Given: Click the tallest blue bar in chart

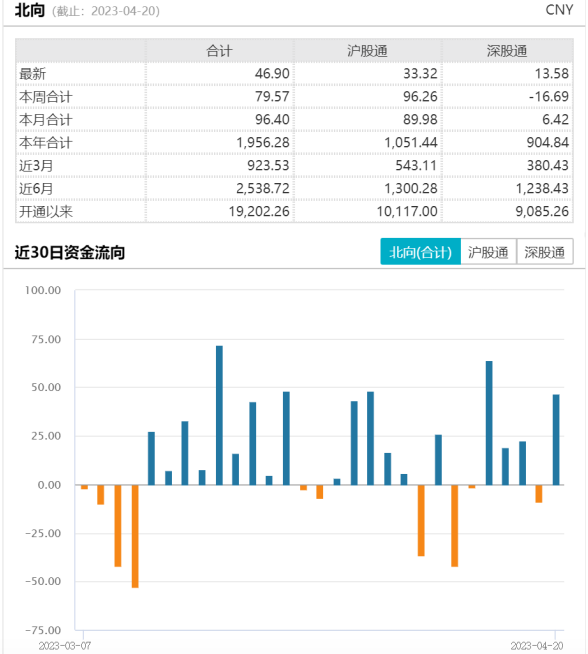Looking at the screenshot, I should [x=219, y=415].
